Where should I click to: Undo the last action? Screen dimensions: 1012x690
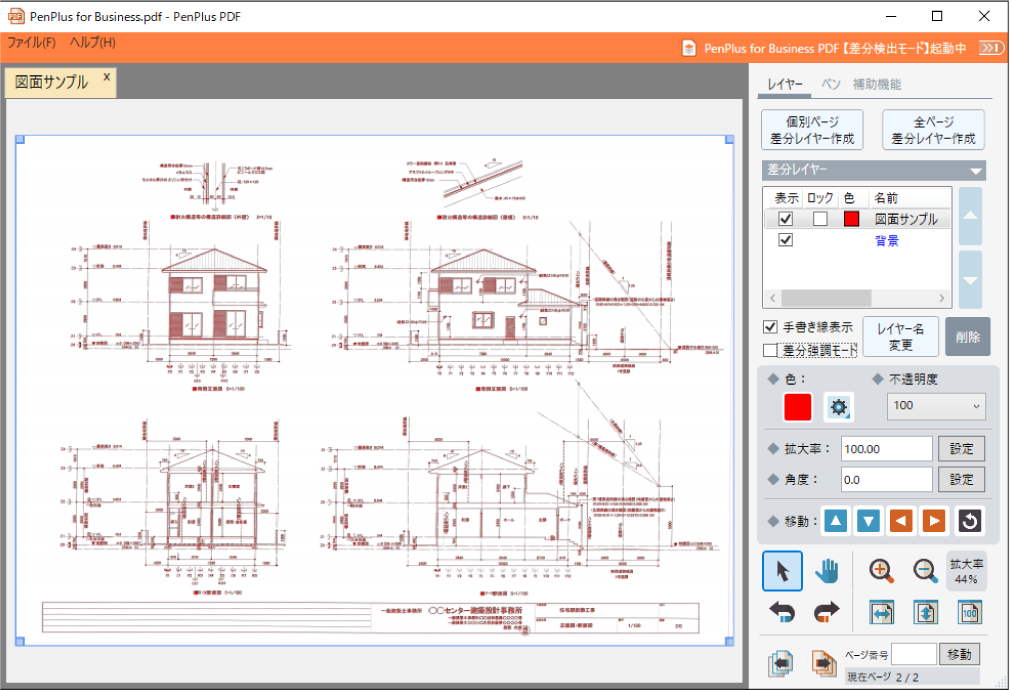(782, 612)
